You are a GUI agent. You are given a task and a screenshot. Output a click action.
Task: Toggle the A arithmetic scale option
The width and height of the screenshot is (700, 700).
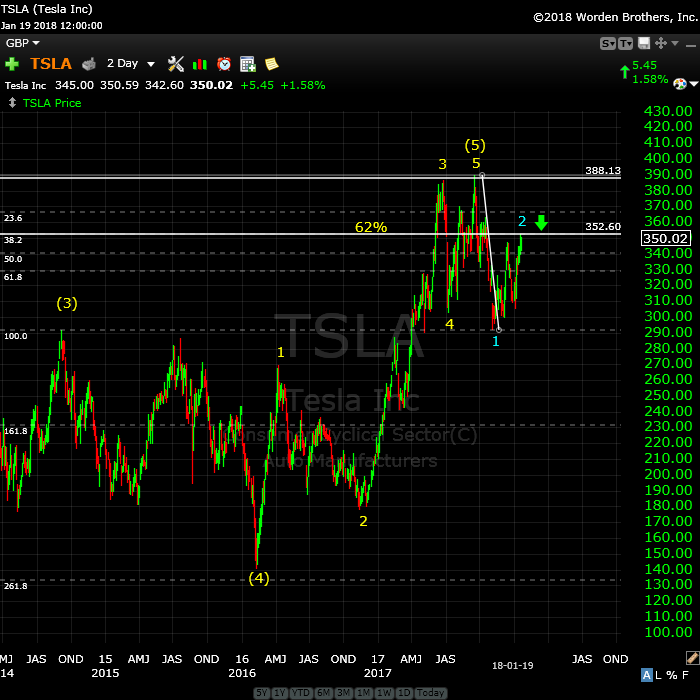[646, 675]
